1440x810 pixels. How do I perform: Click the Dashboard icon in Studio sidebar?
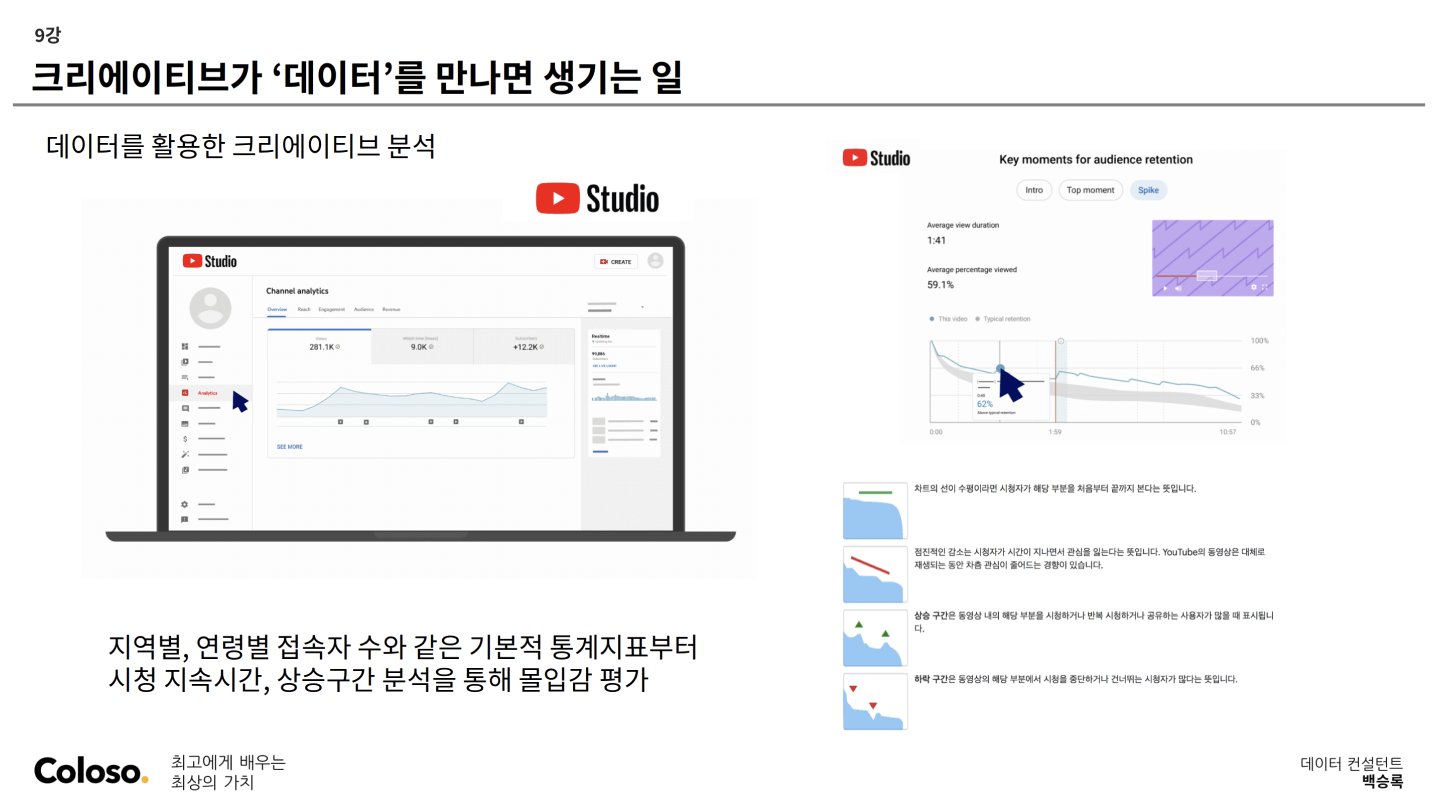click(x=184, y=346)
